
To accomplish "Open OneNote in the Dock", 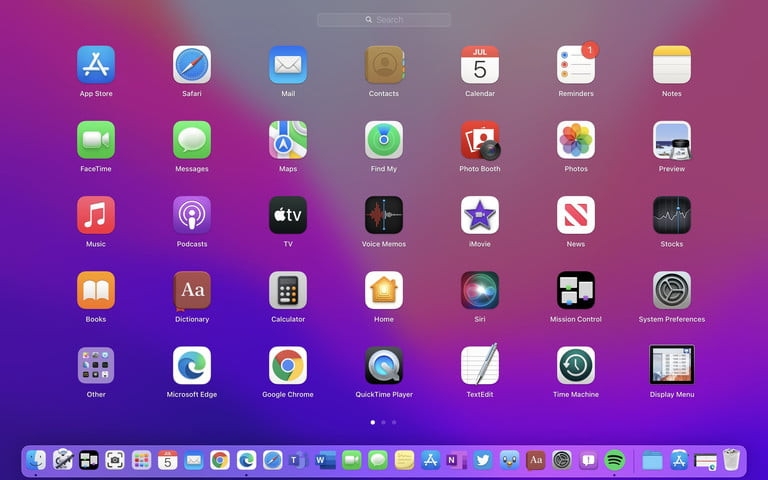I will pyautogui.click(x=456, y=460).
